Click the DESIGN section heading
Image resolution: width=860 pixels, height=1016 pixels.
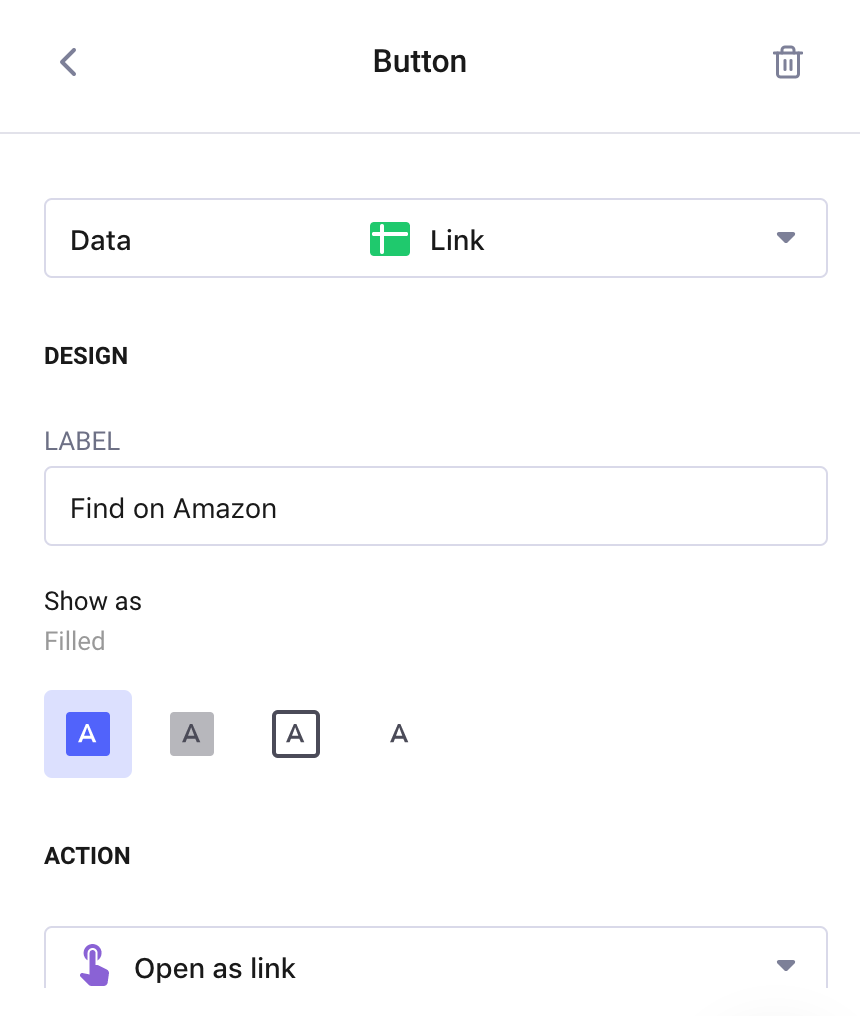[x=86, y=356]
